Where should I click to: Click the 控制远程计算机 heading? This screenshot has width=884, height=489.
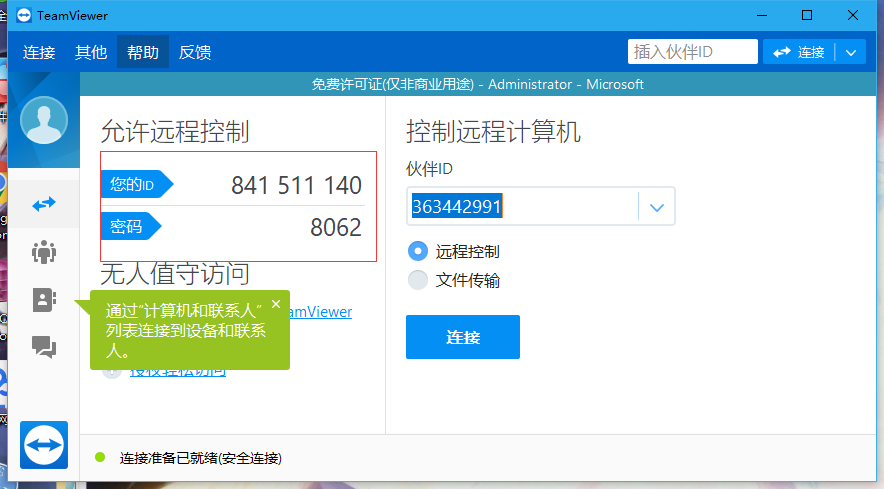pyautogui.click(x=493, y=131)
